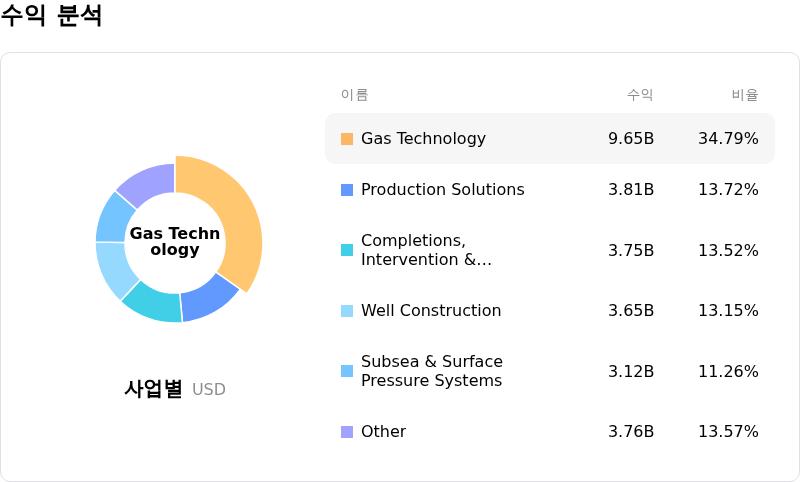
Task: Click the 이름 column header
Action: tap(354, 95)
